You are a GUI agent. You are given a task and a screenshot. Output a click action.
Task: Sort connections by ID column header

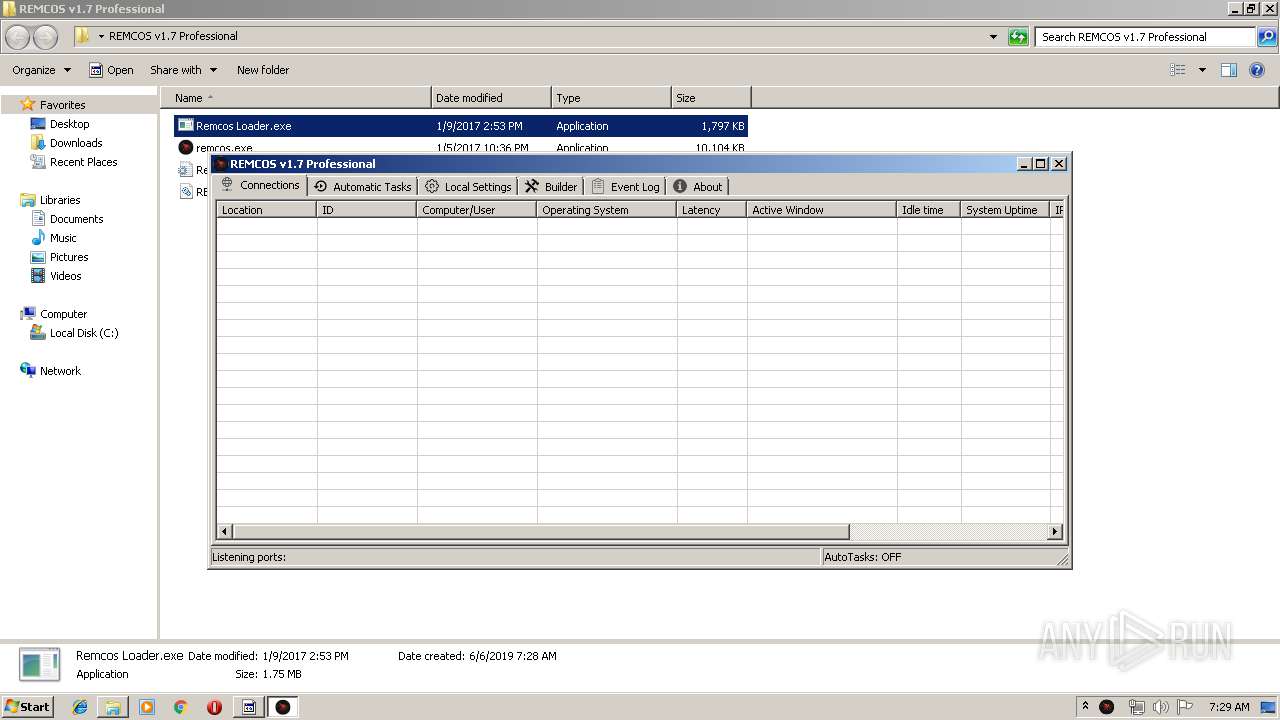[x=367, y=210]
